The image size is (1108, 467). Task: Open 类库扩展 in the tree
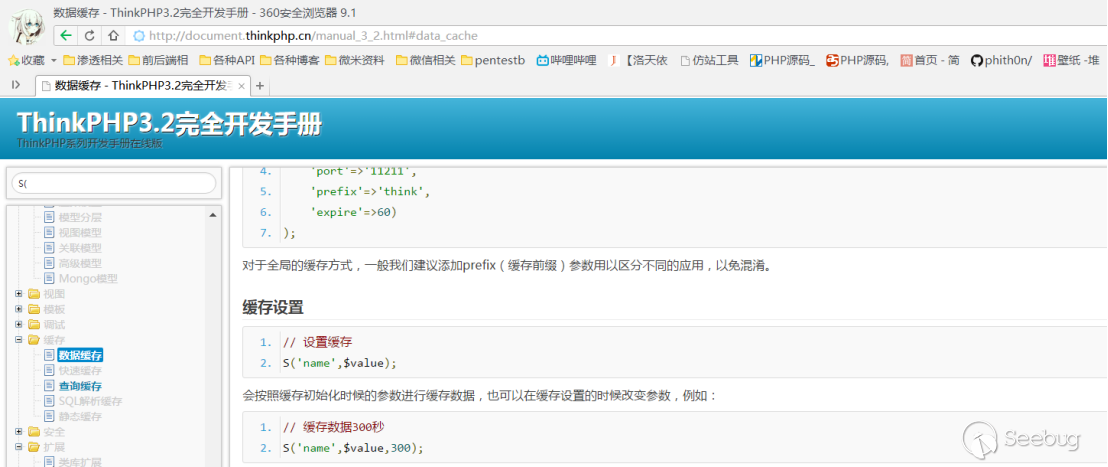coord(80,462)
